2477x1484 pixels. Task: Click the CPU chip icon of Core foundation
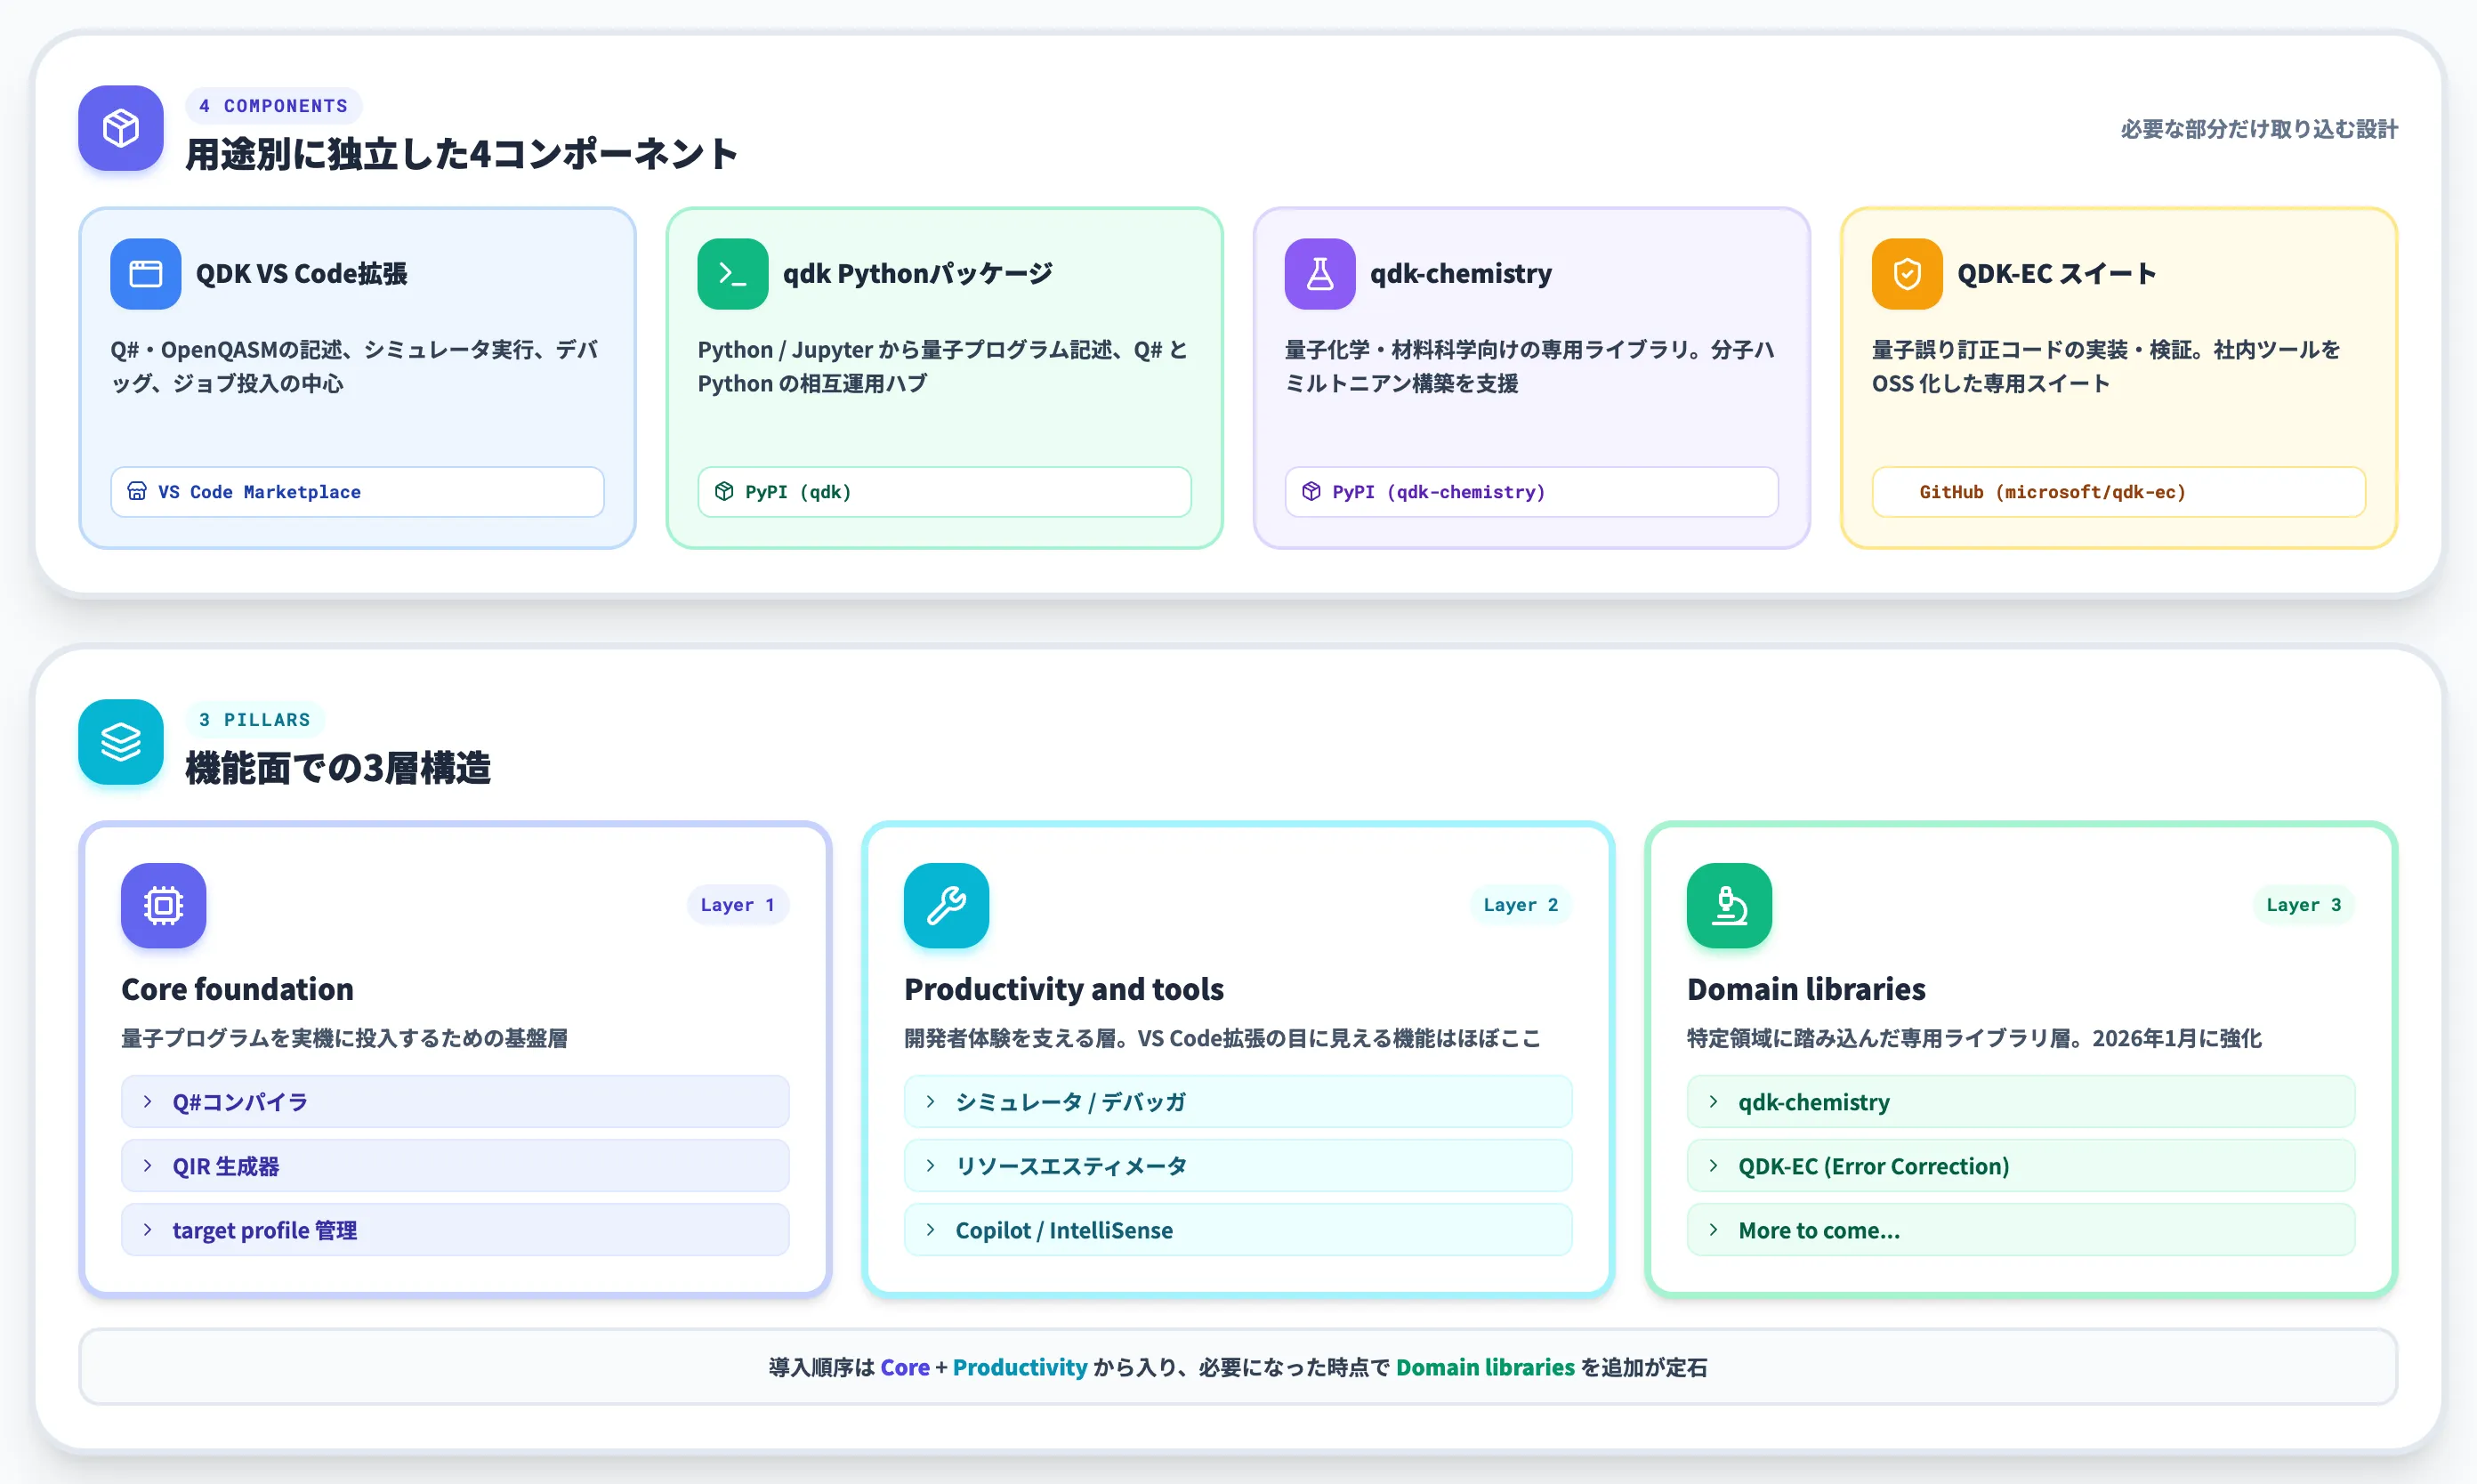tap(164, 906)
